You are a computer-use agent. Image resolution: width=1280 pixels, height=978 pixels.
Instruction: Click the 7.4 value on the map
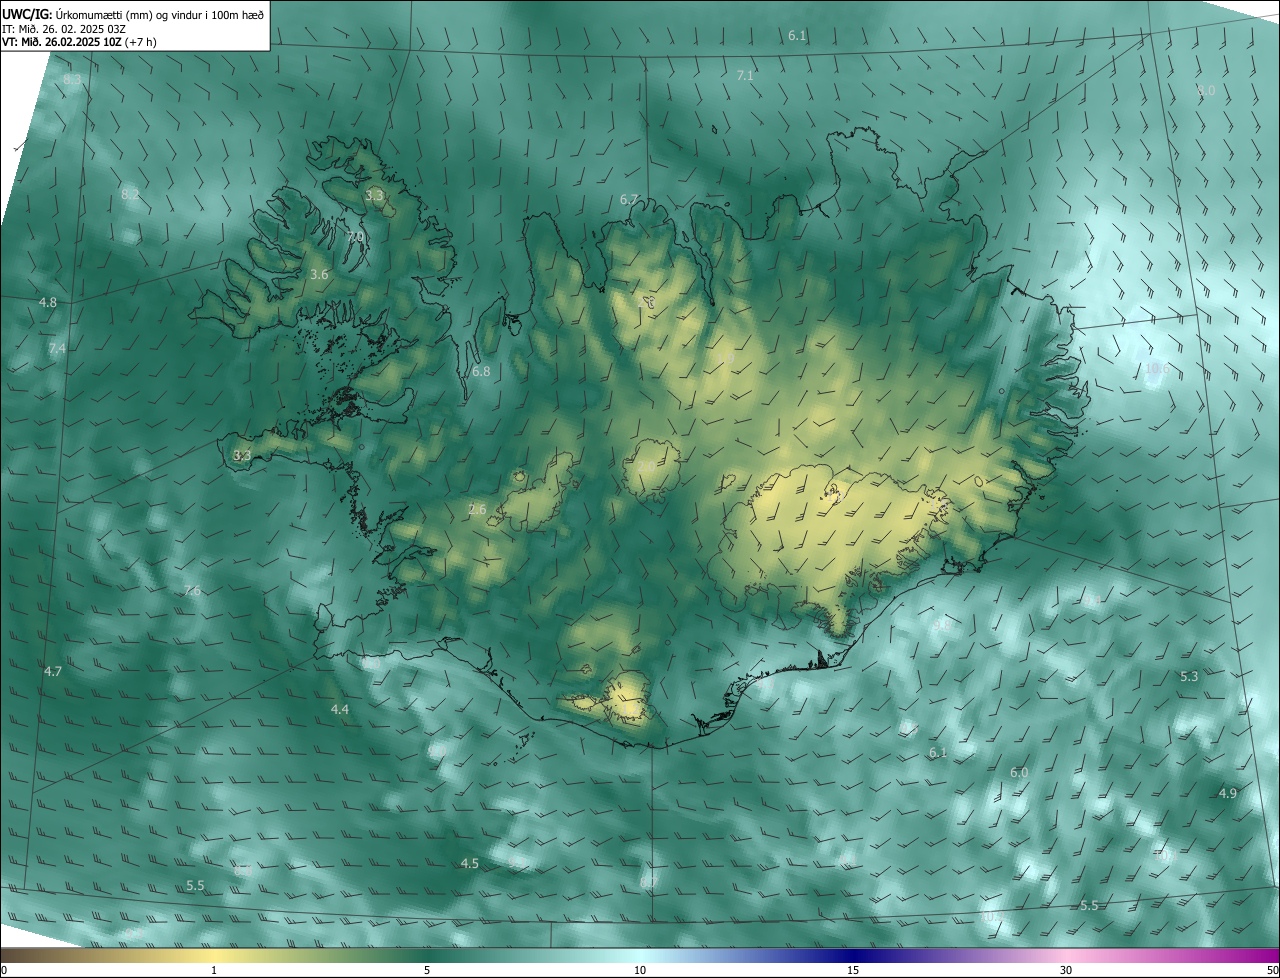click(x=57, y=348)
